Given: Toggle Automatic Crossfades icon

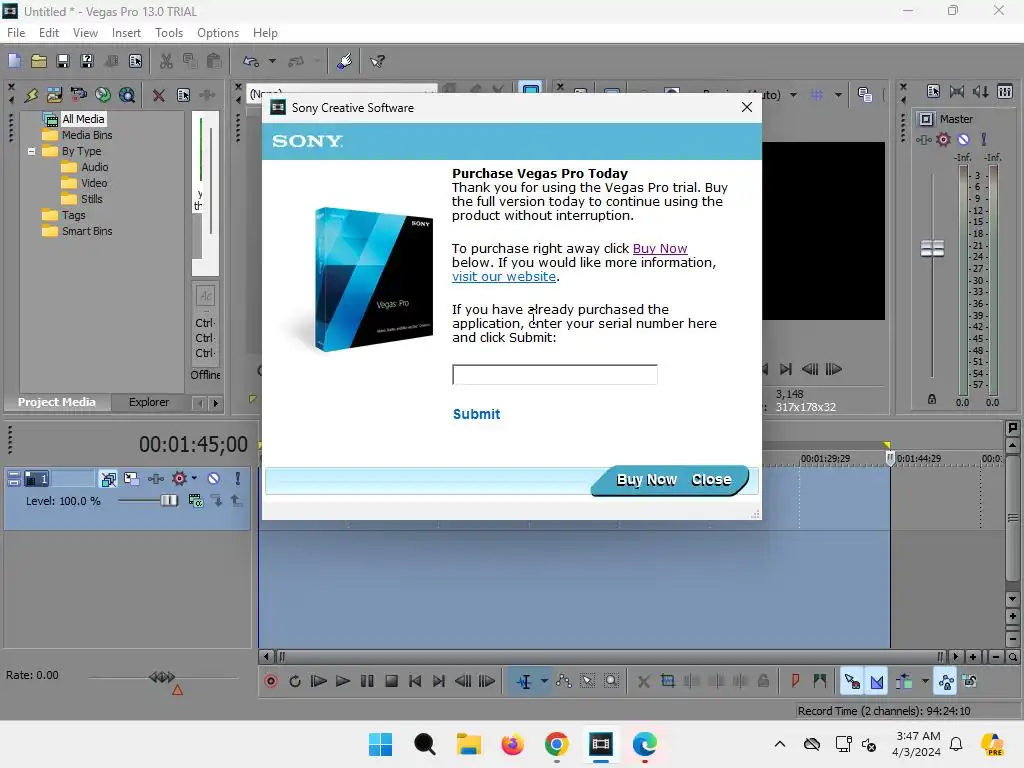Looking at the screenshot, I should coord(876,682).
